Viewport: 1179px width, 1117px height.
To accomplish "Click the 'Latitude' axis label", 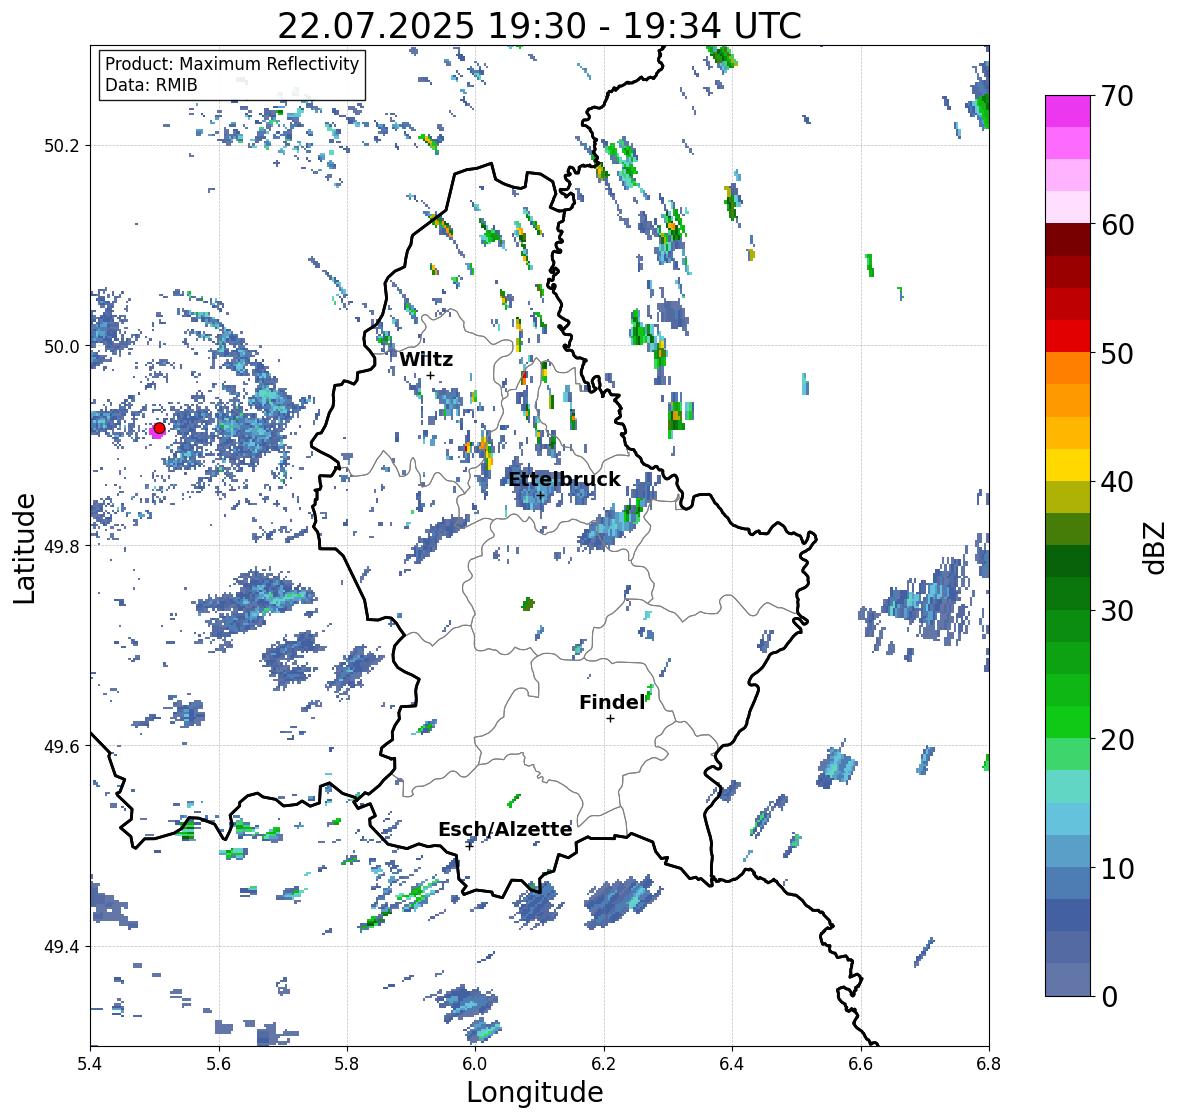I will [24, 548].
